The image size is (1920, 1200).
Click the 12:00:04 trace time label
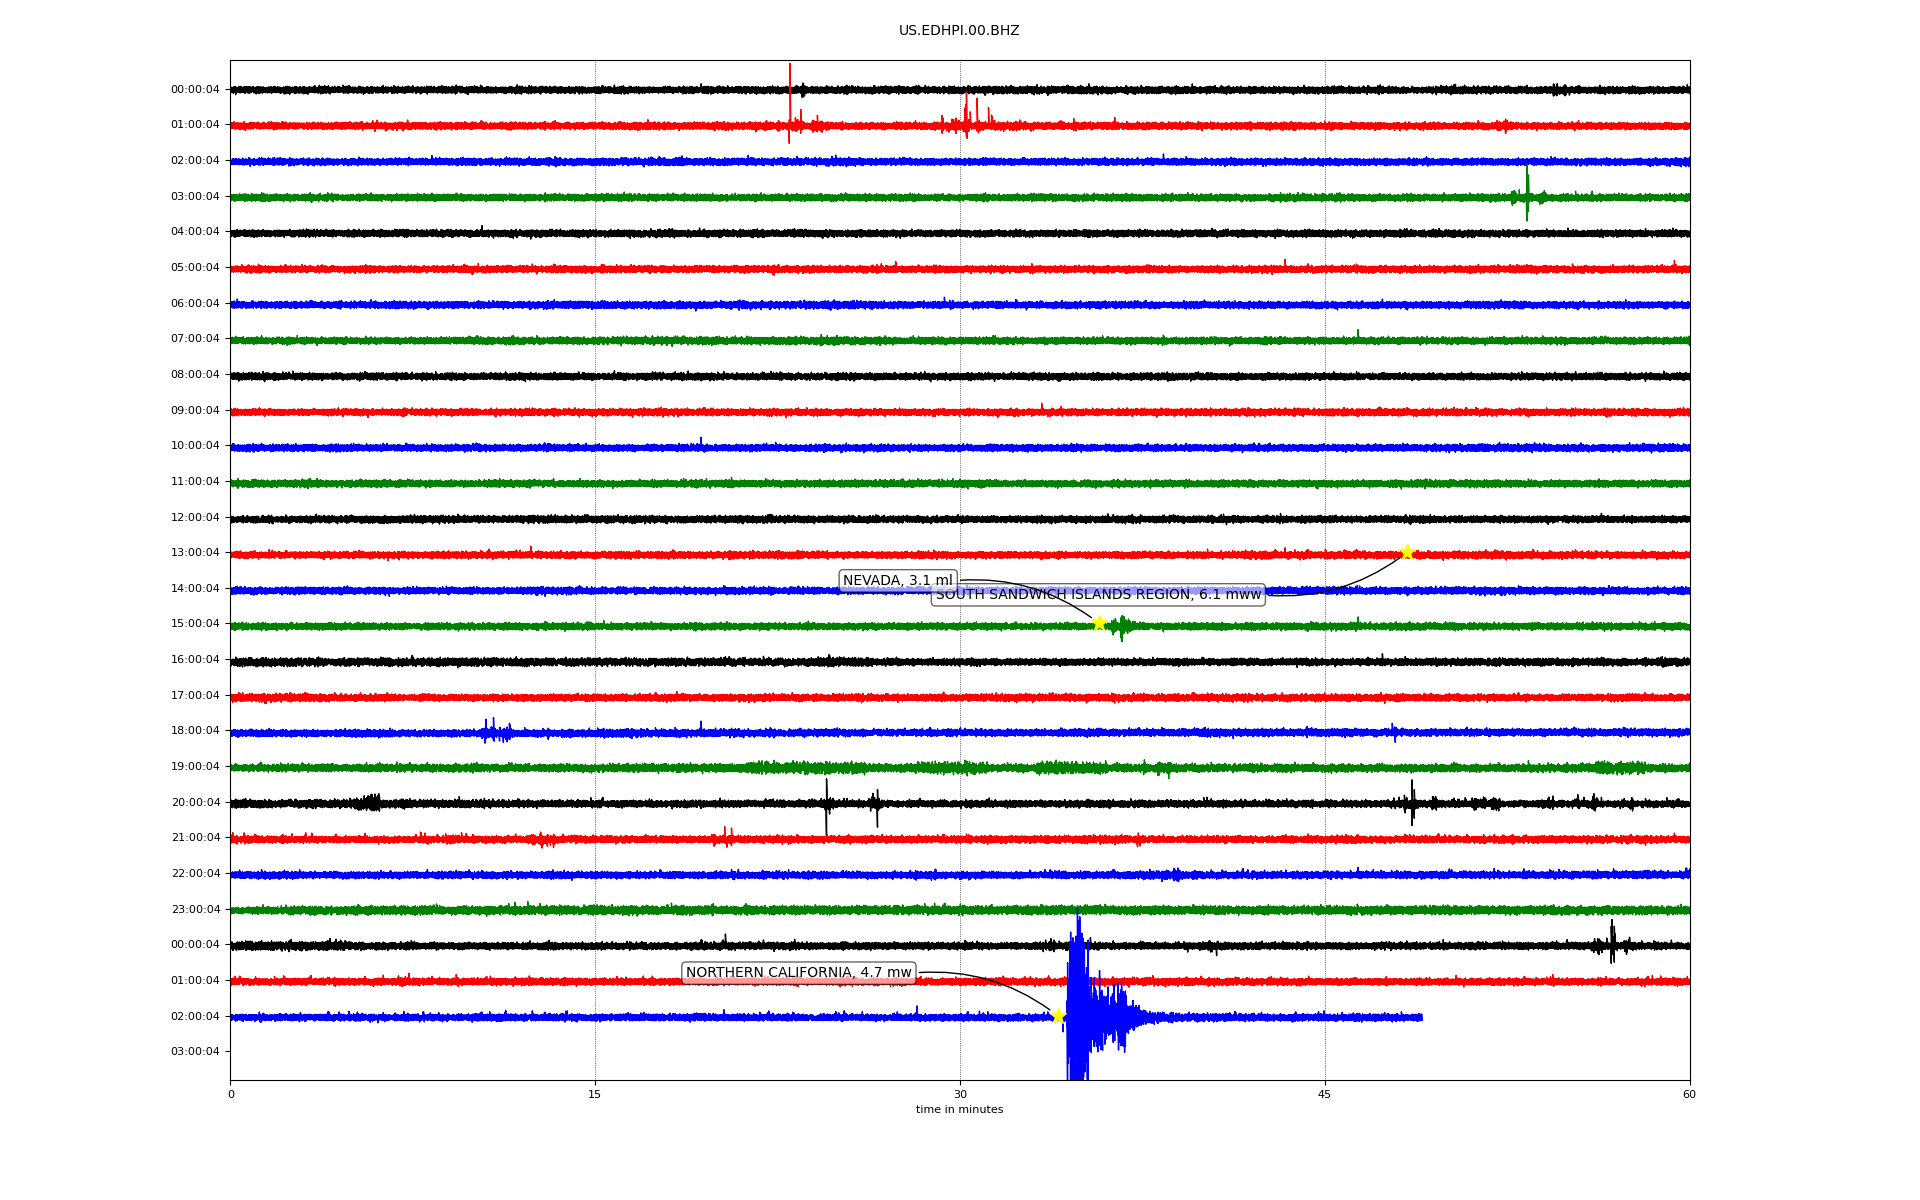point(195,518)
